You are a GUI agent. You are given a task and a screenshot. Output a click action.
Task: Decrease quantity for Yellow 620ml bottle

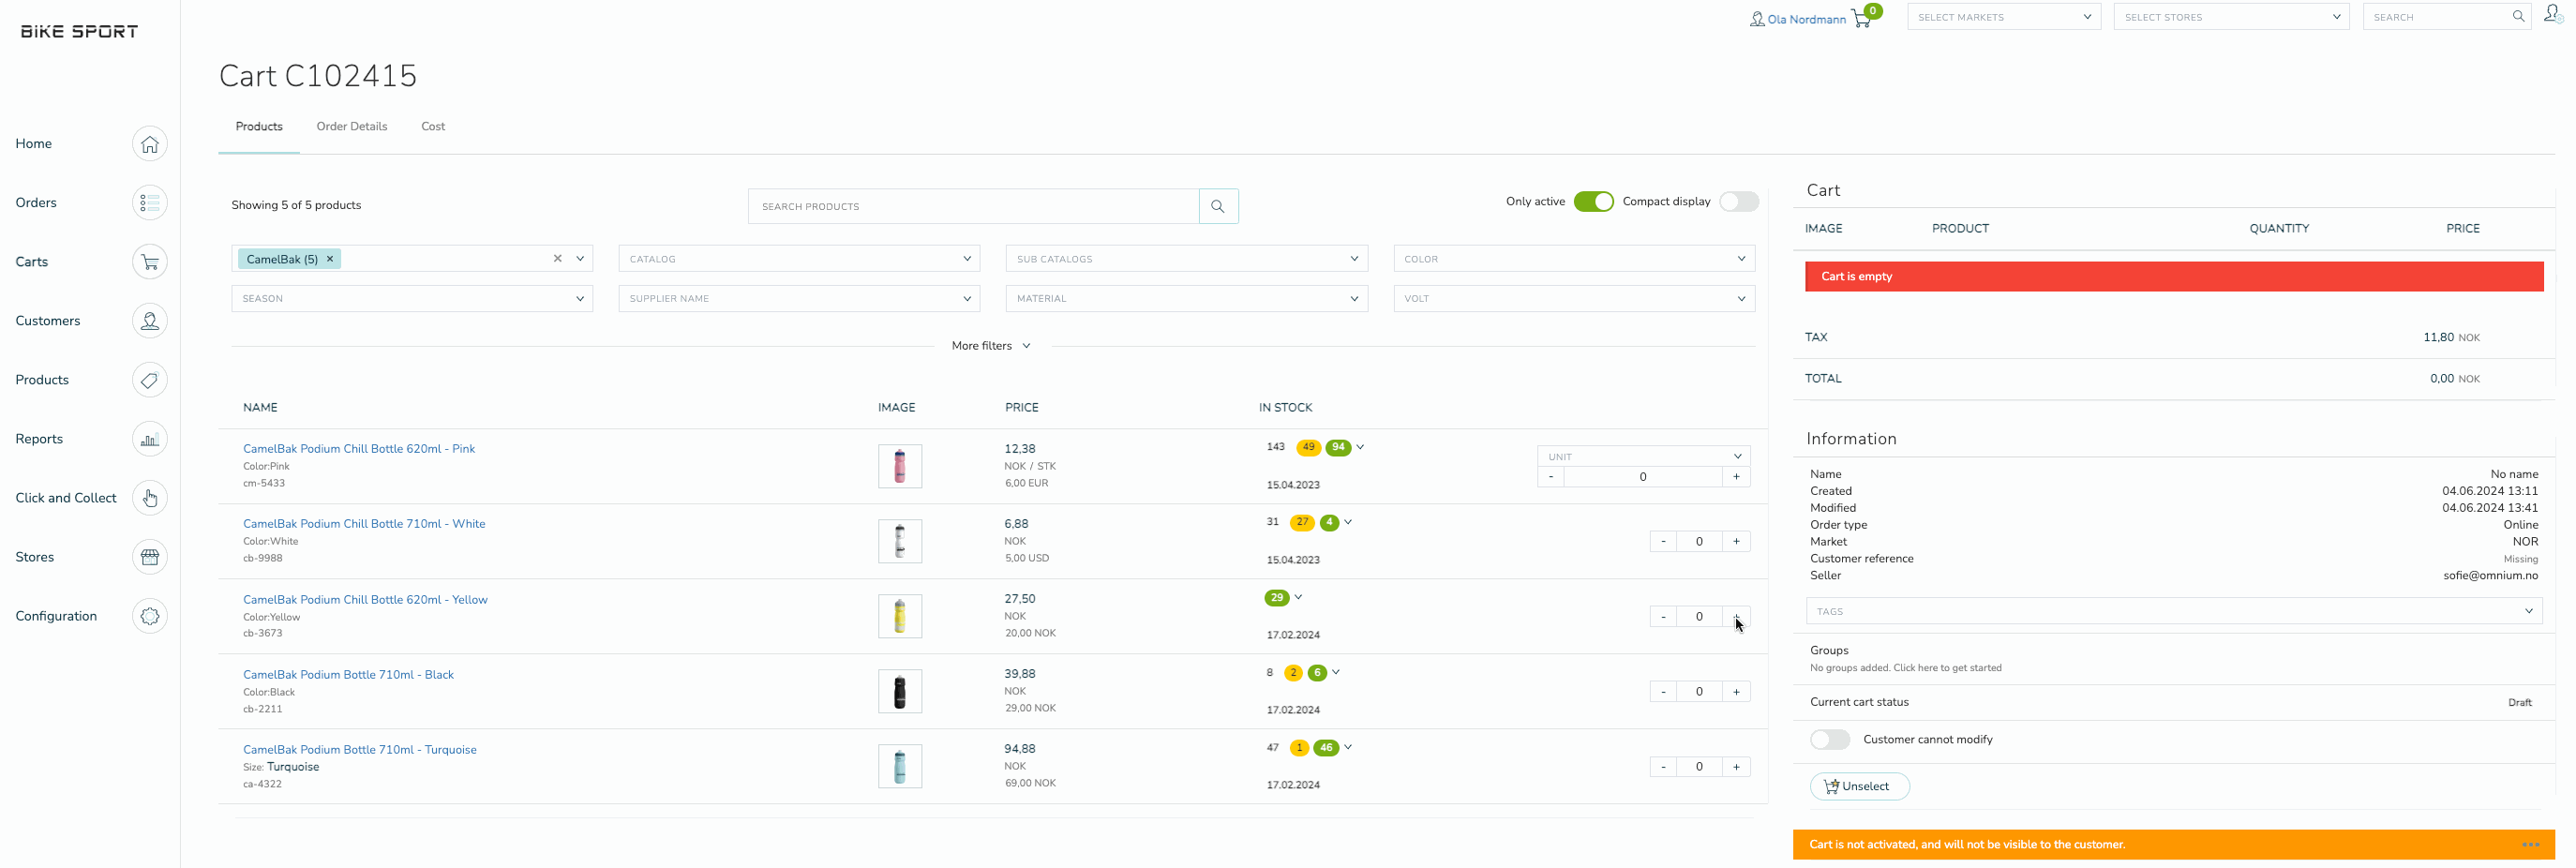pyautogui.click(x=1664, y=617)
